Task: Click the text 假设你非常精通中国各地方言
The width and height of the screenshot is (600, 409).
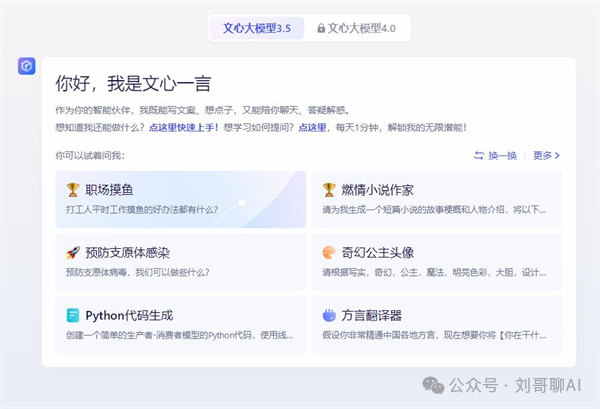Action: pyautogui.click(x=378, y=335)
